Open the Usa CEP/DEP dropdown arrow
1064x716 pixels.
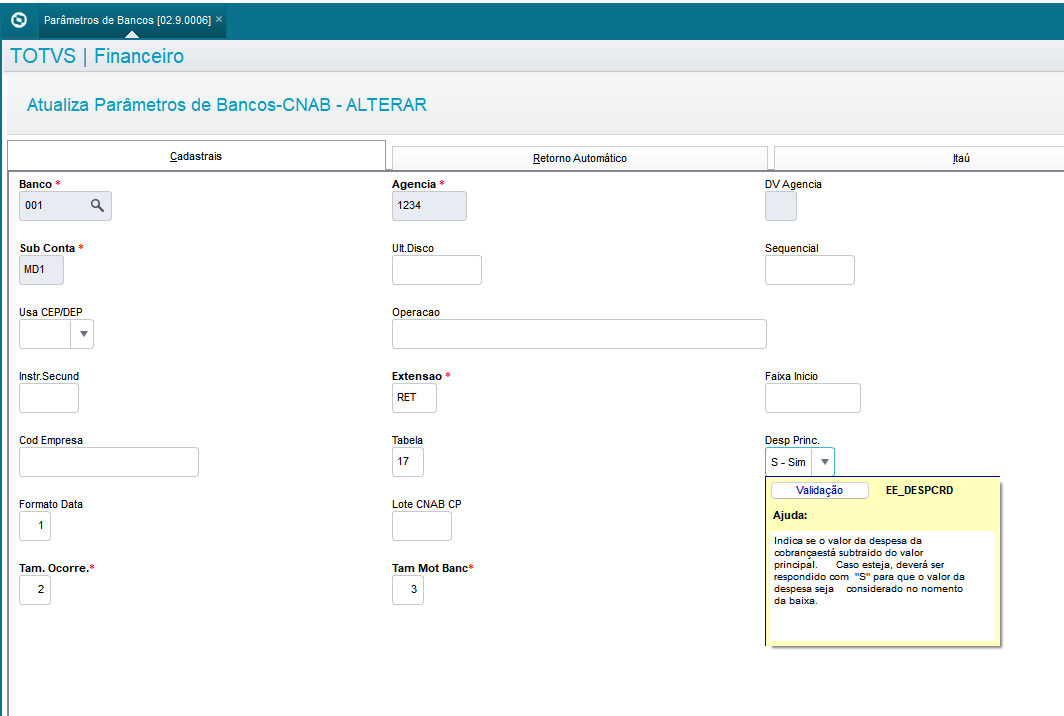pos(83,334)
